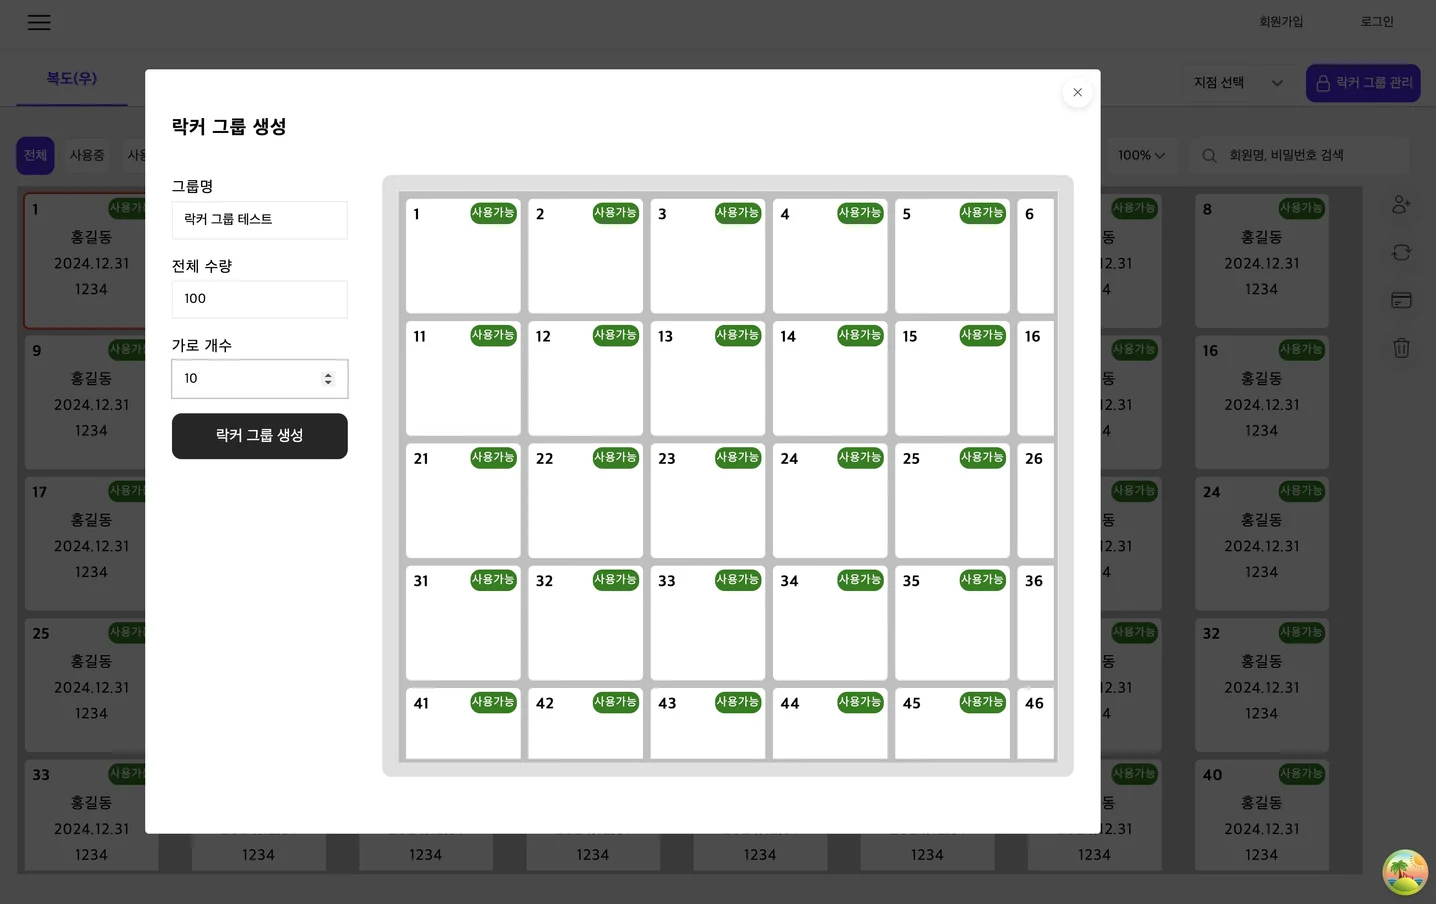Click background locker card 8
Screen dimensions: 1436x904
click(x=1262, y=260)
